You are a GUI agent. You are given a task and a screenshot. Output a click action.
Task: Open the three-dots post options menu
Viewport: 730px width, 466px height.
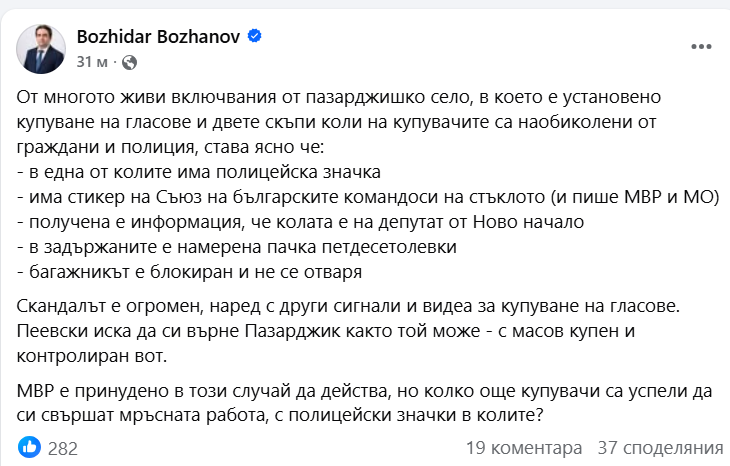(703, 48)
